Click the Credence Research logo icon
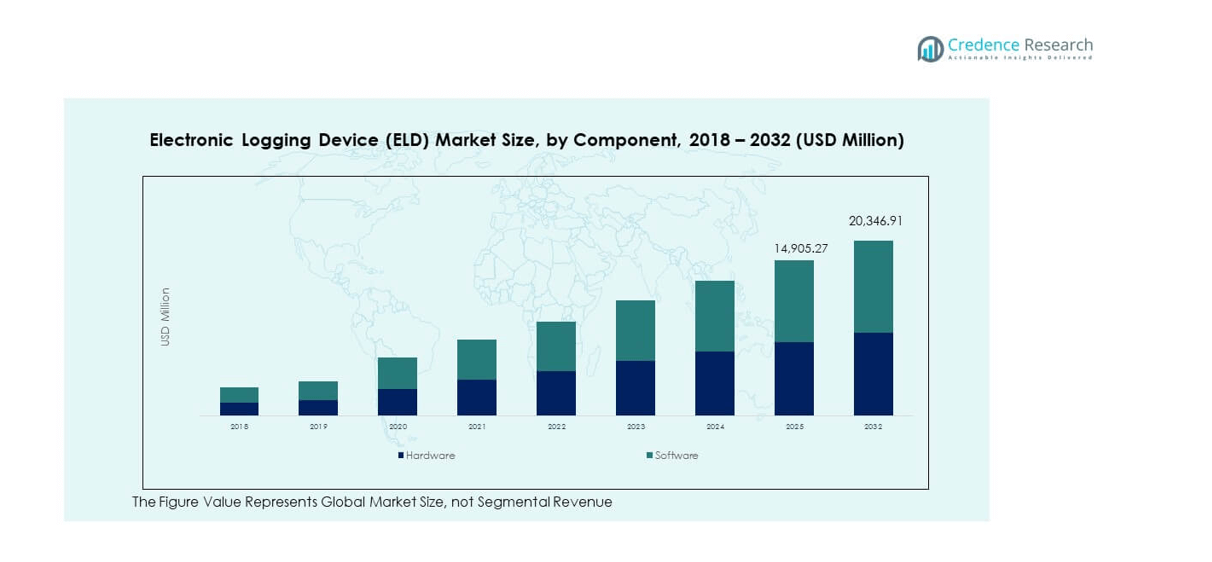This screenshot has height=562, width=1212. [x=930, y=48]
